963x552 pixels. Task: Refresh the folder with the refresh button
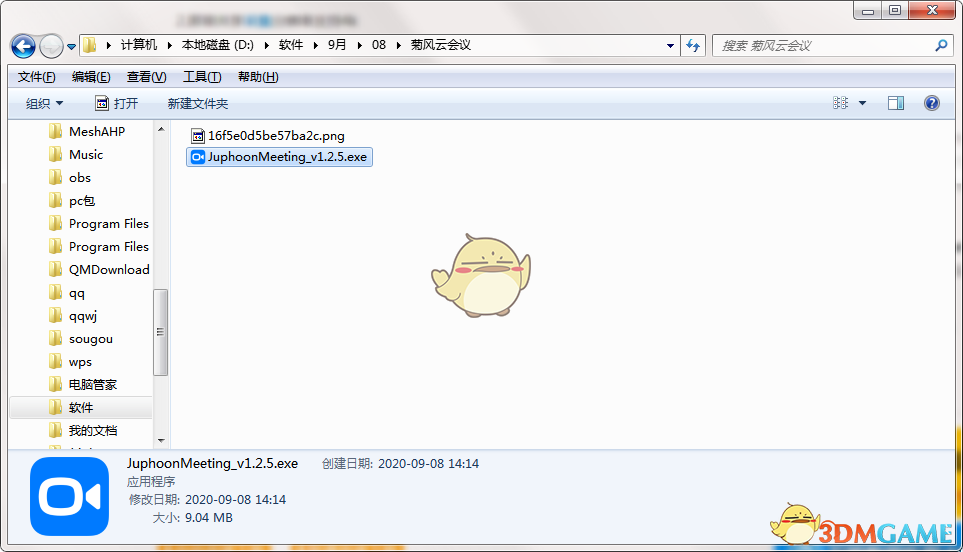click(x=693, y=45)
